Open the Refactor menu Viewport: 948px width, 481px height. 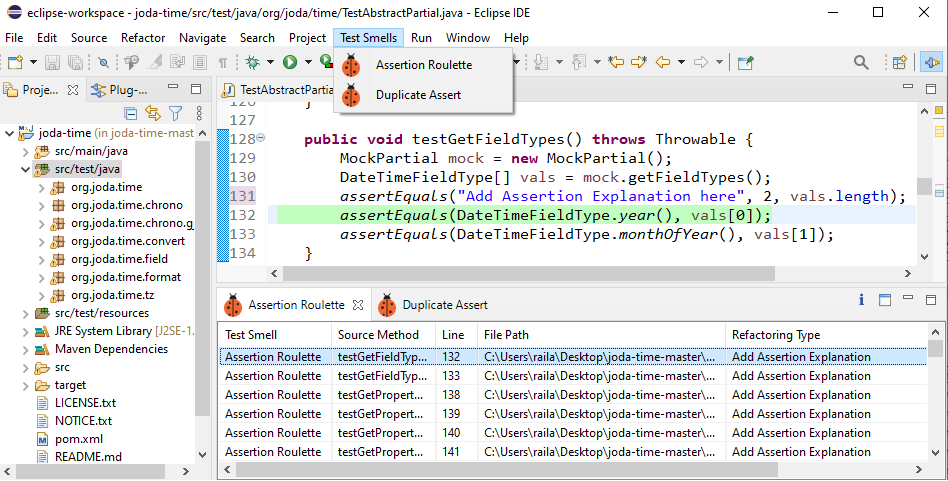pyautogui.click(x=143, y=37)
